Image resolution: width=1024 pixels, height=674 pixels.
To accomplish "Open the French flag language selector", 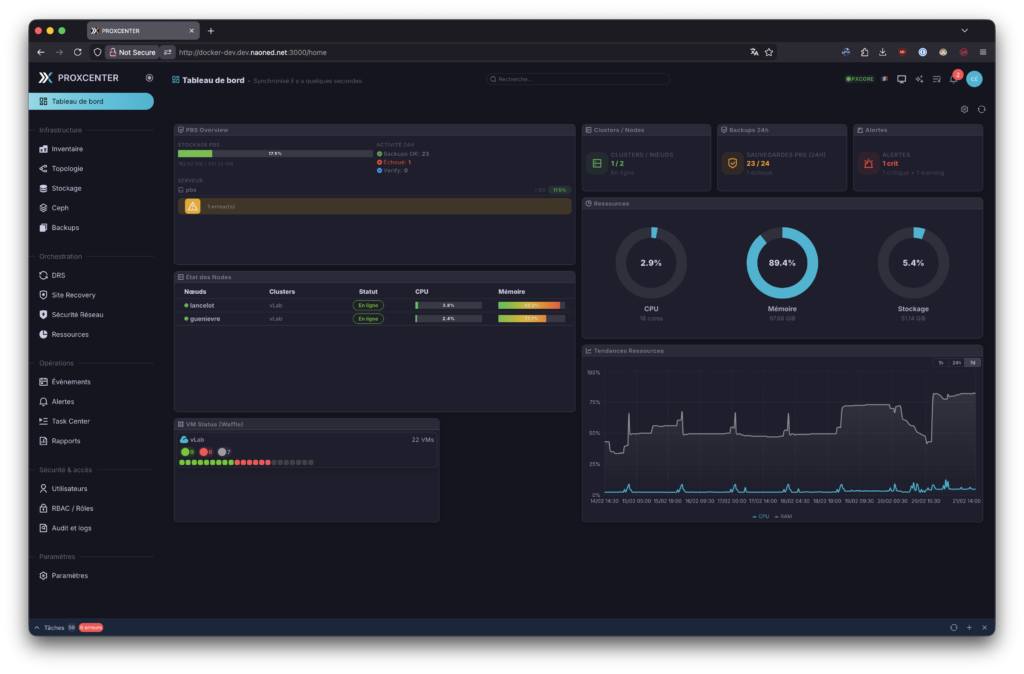I will (x=884, y=79).
